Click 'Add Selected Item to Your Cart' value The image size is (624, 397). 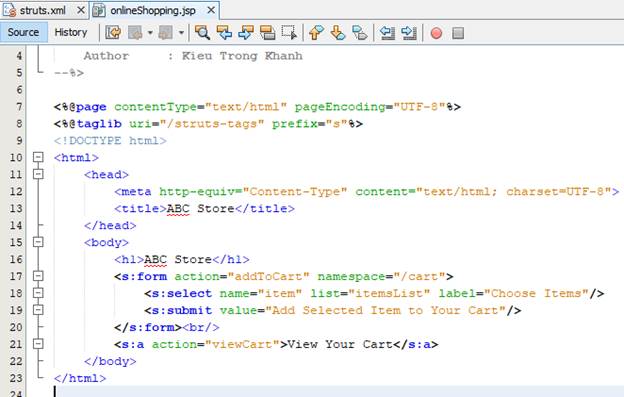385,310
